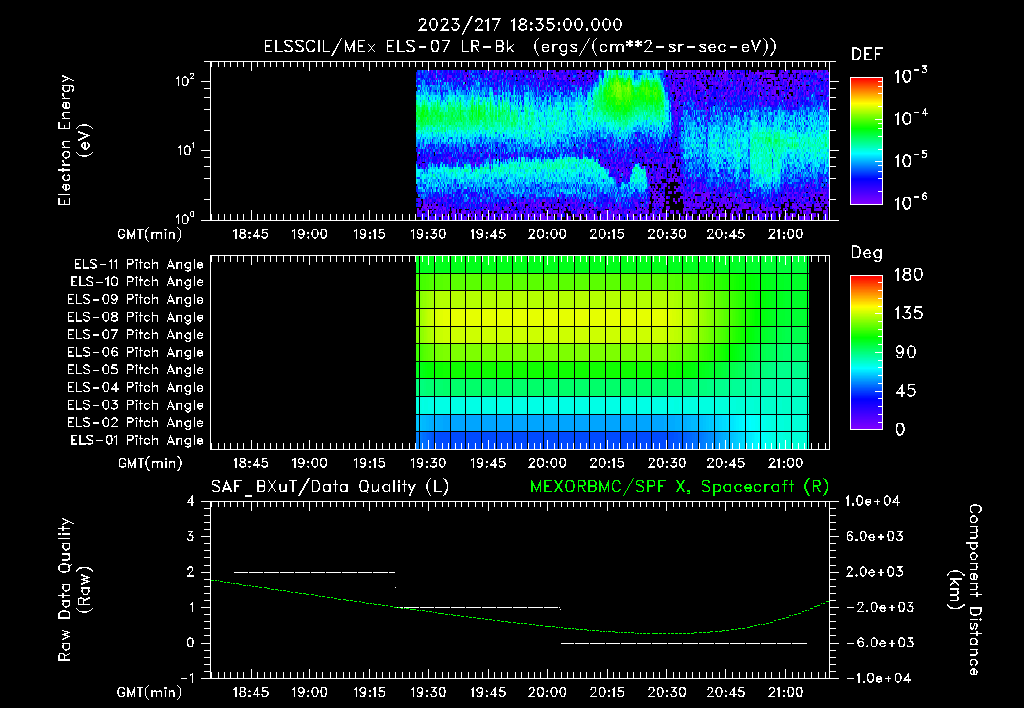This screenshot has height=708, width=1024.
Task: Click the timestamp title 2023/217 18:35:00.000
Action: coord(520,25)
